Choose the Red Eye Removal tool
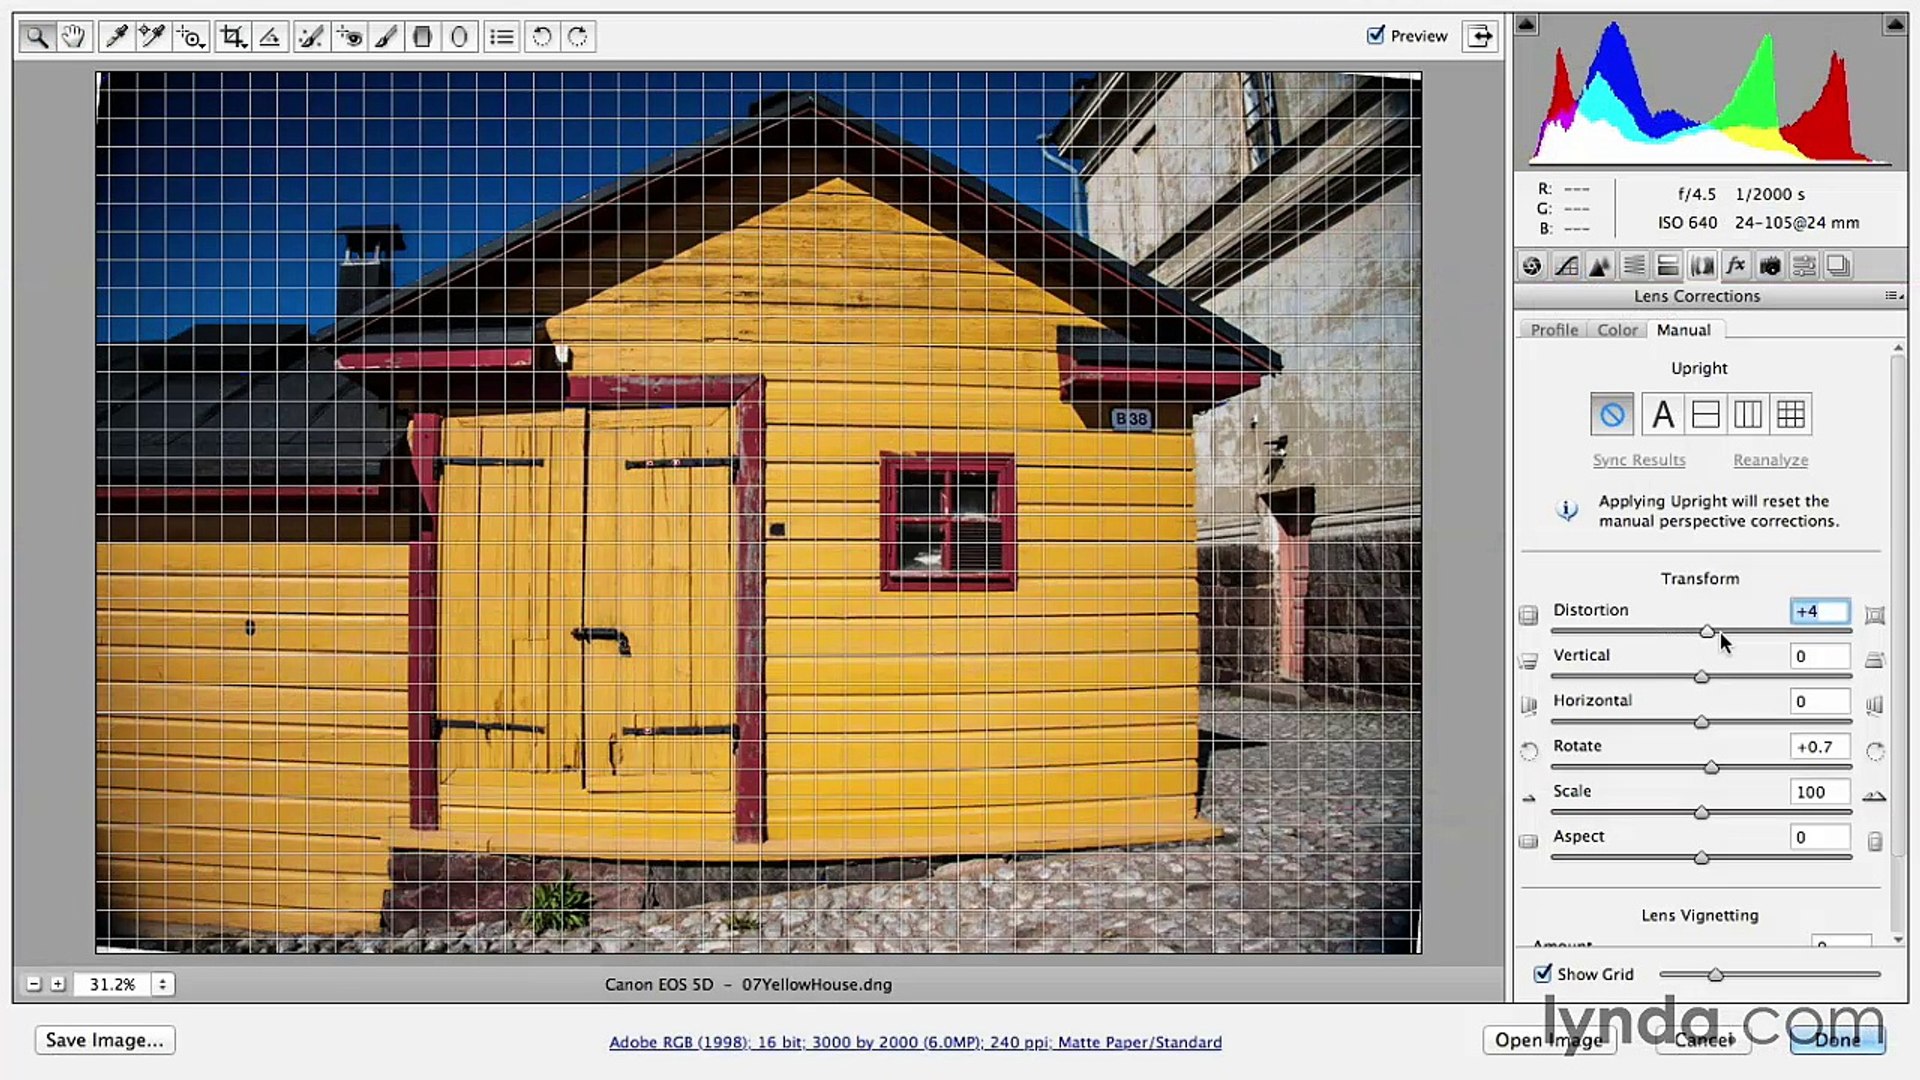The height and width of the screenshot is (1080, 1920). click(349, 37)
